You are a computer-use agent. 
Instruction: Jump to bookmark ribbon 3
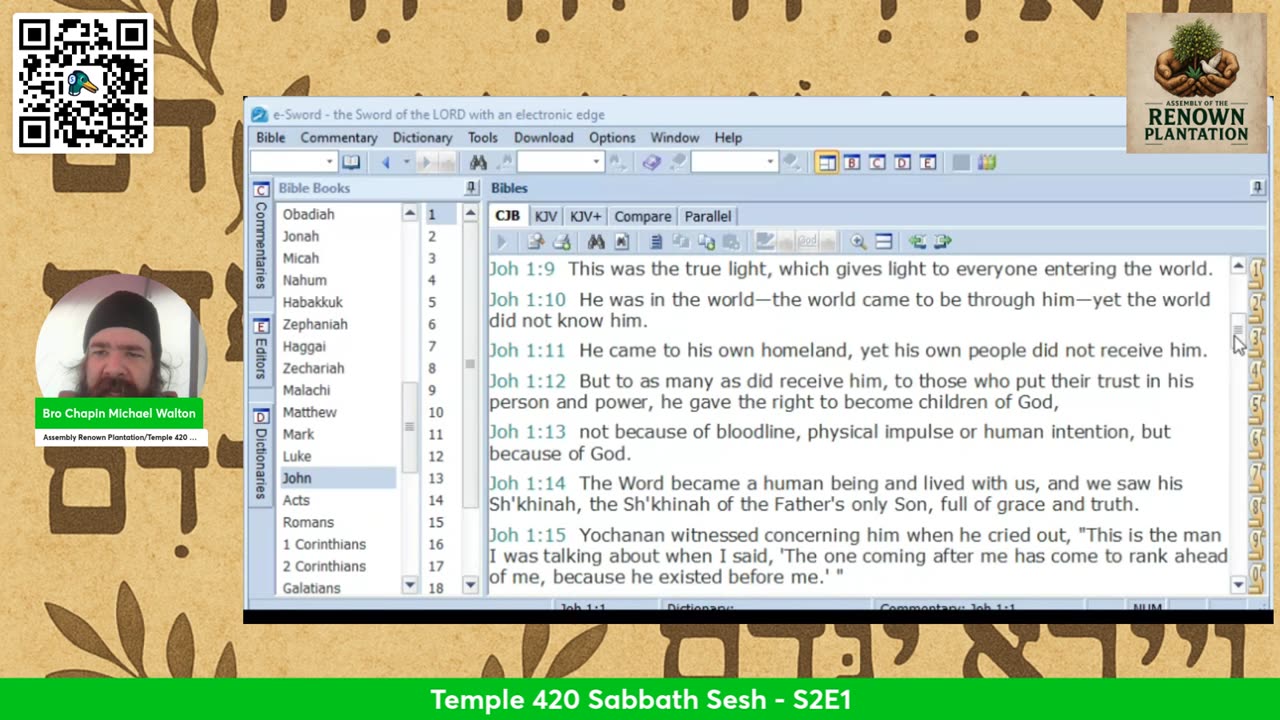[1256, 341]
